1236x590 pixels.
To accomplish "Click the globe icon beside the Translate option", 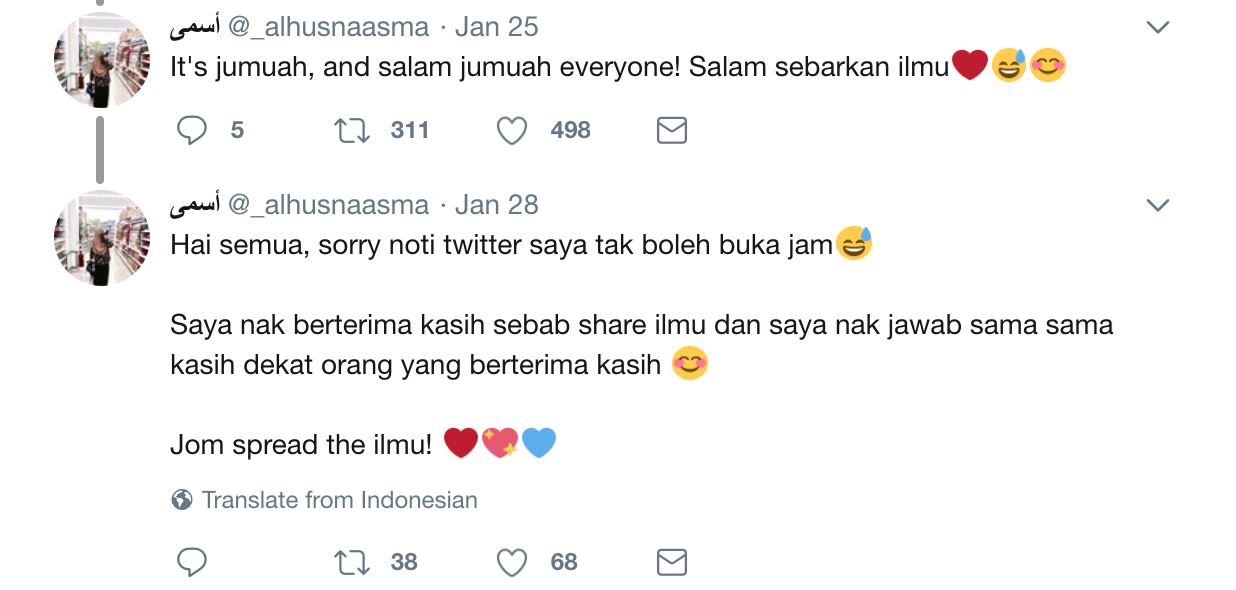I will click(182, 500).
